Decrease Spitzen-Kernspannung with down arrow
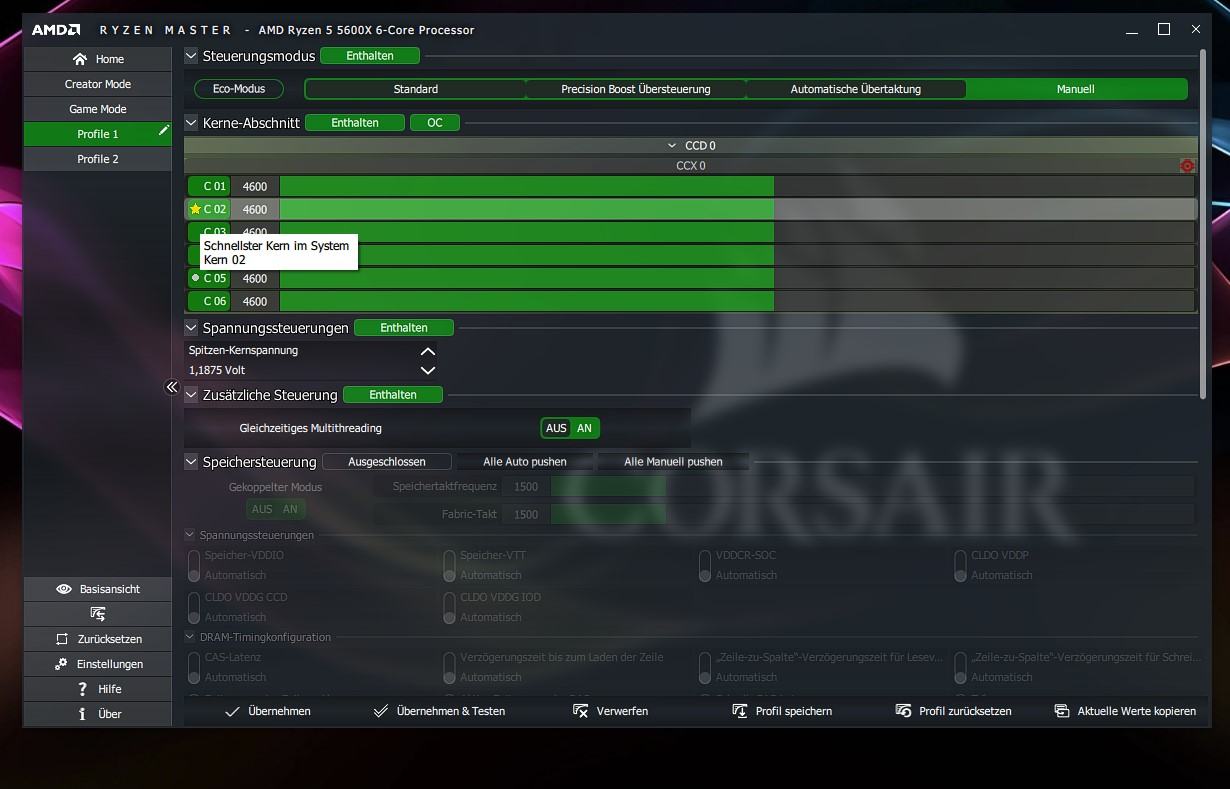Image resolution: width=1230 pixels, height=789 pixels. point(428,370)
